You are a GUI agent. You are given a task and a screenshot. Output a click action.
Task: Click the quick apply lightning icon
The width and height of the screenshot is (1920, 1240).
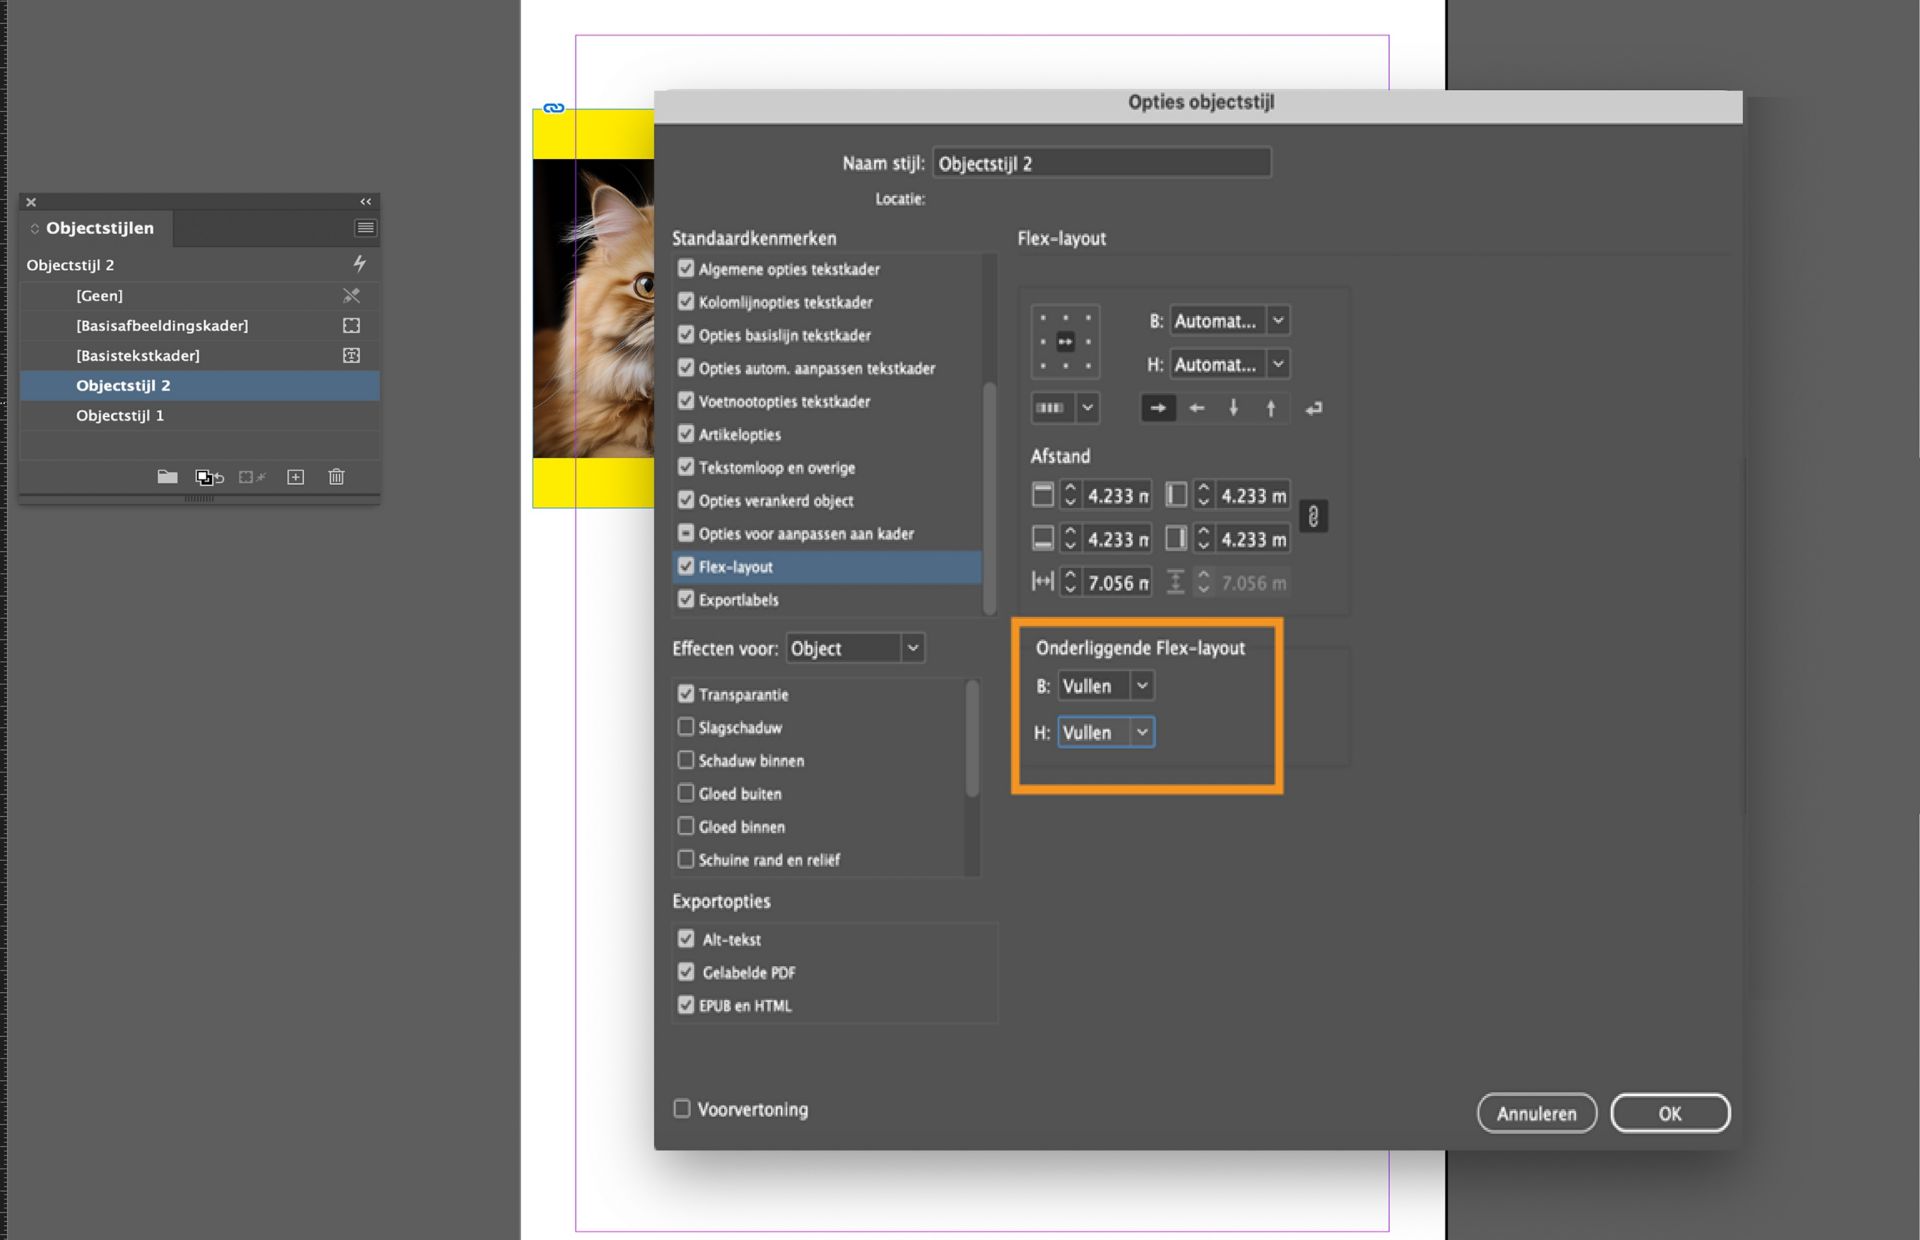coord(359,264)
